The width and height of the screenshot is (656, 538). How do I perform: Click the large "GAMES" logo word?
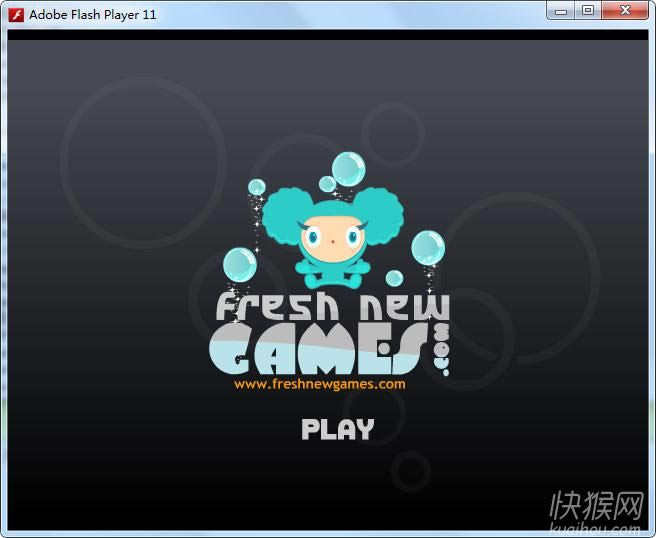click(x=318, y=348)
